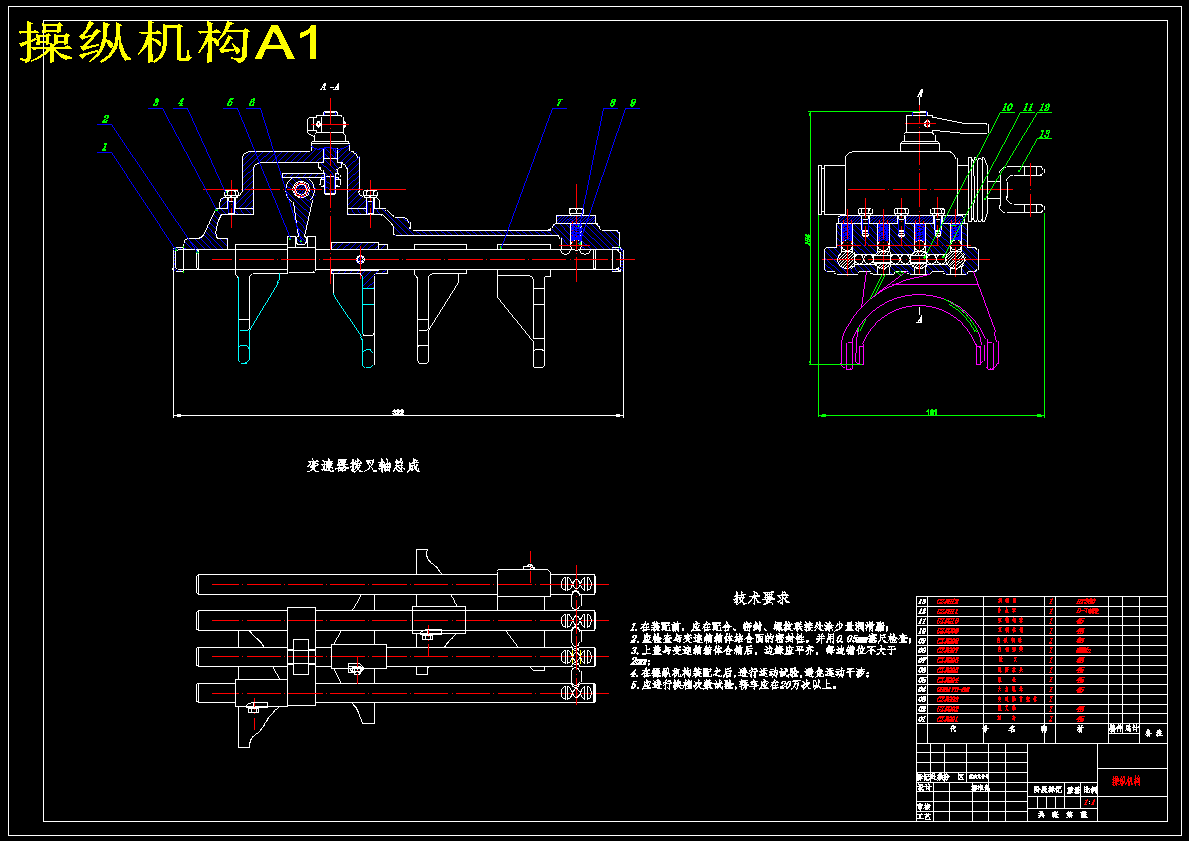Select parts list row number 01 cell
1189x841 pixels.
[x=922, y=718]
